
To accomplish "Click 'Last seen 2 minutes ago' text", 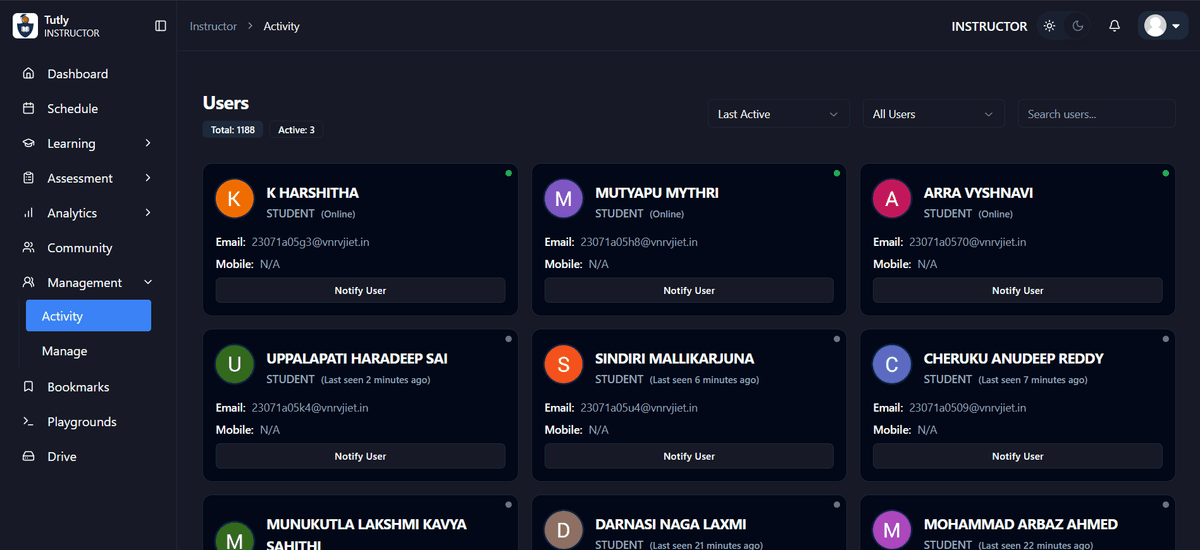I will [x=376, y=380].
